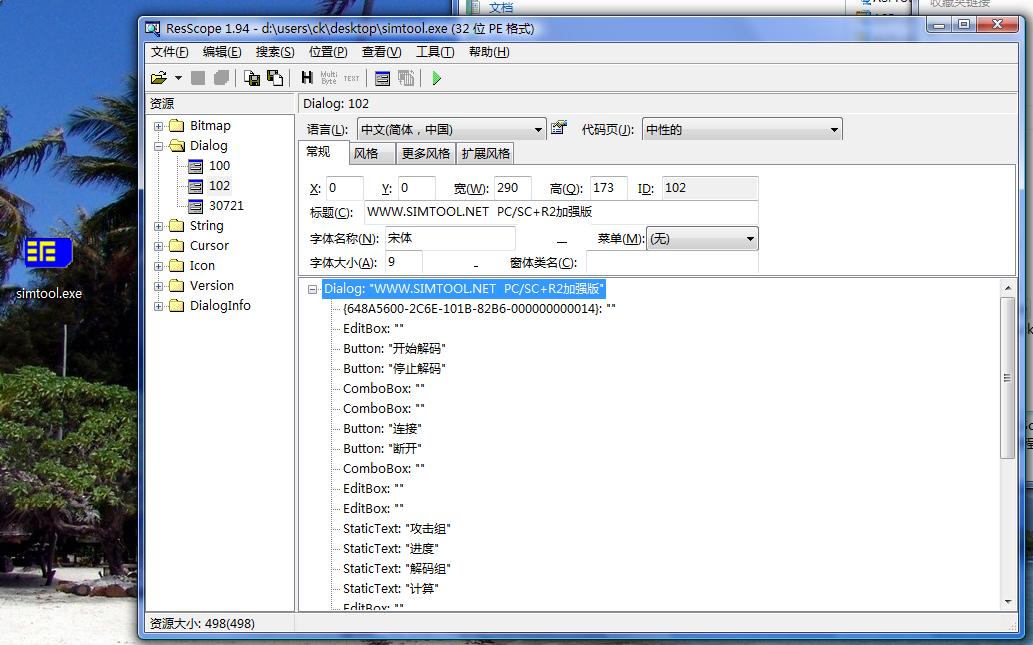Viewport: 1033px width, 645px height.
Task: Open the recent files dropdown arrow in toolbar
Action: click(x=178, y=78)
